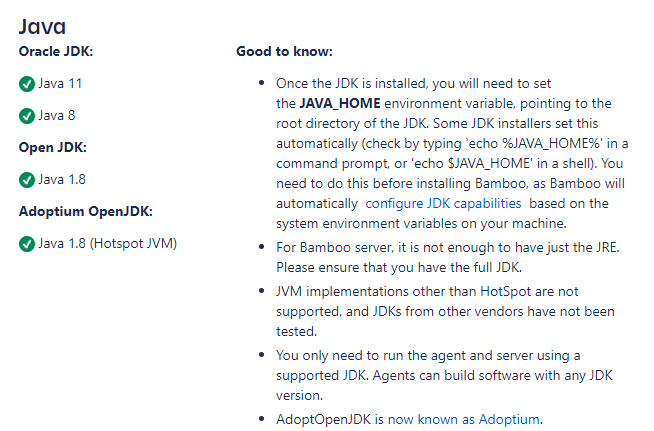Click the checkmark beside Java 1.8 (Hotspot JVM)
The image size is (654, 431).
click(x=27, y=244)
